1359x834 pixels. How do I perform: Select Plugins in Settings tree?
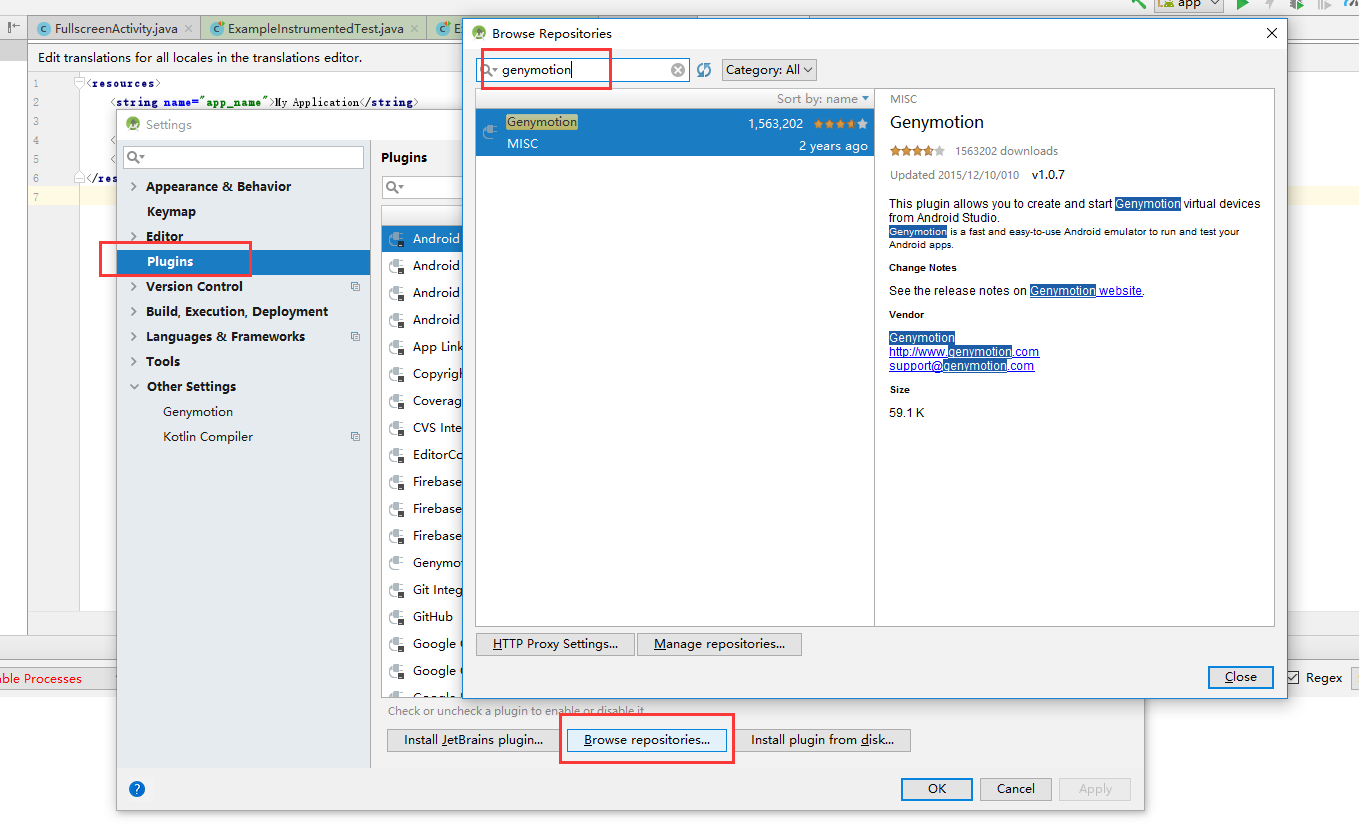click(x=243, y=262)
